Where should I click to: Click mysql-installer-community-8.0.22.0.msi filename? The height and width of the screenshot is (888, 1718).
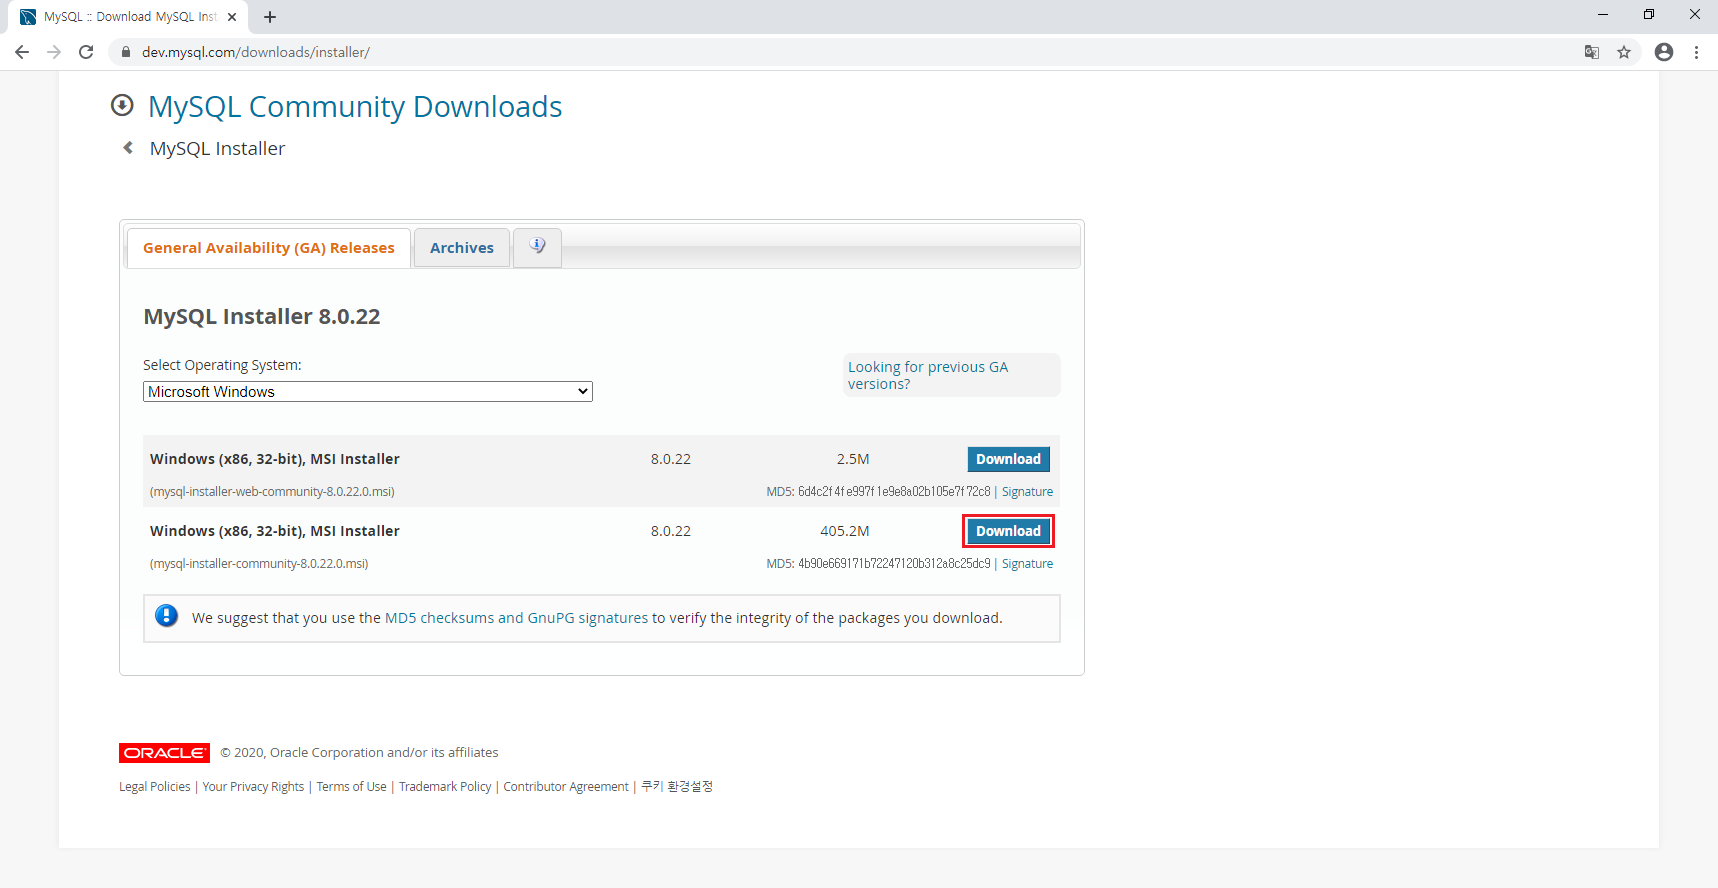[x=259, y=564]
